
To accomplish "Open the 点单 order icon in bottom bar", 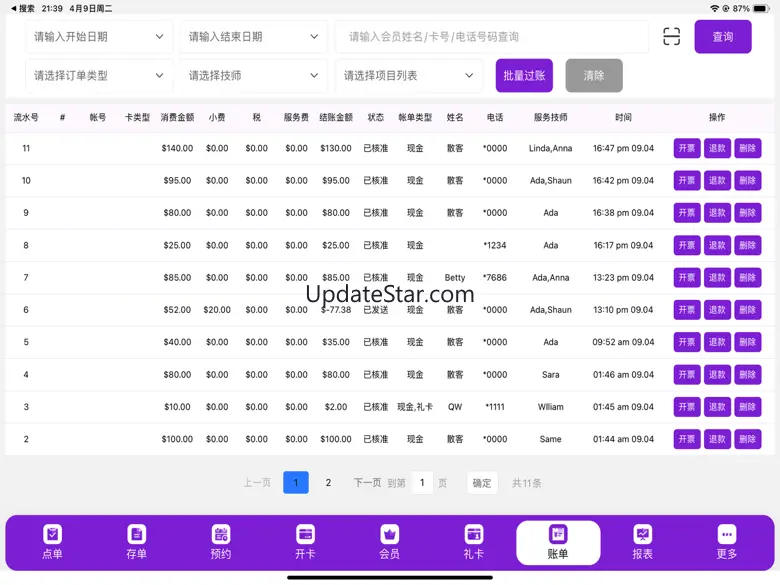I will (x=52, y=535).
